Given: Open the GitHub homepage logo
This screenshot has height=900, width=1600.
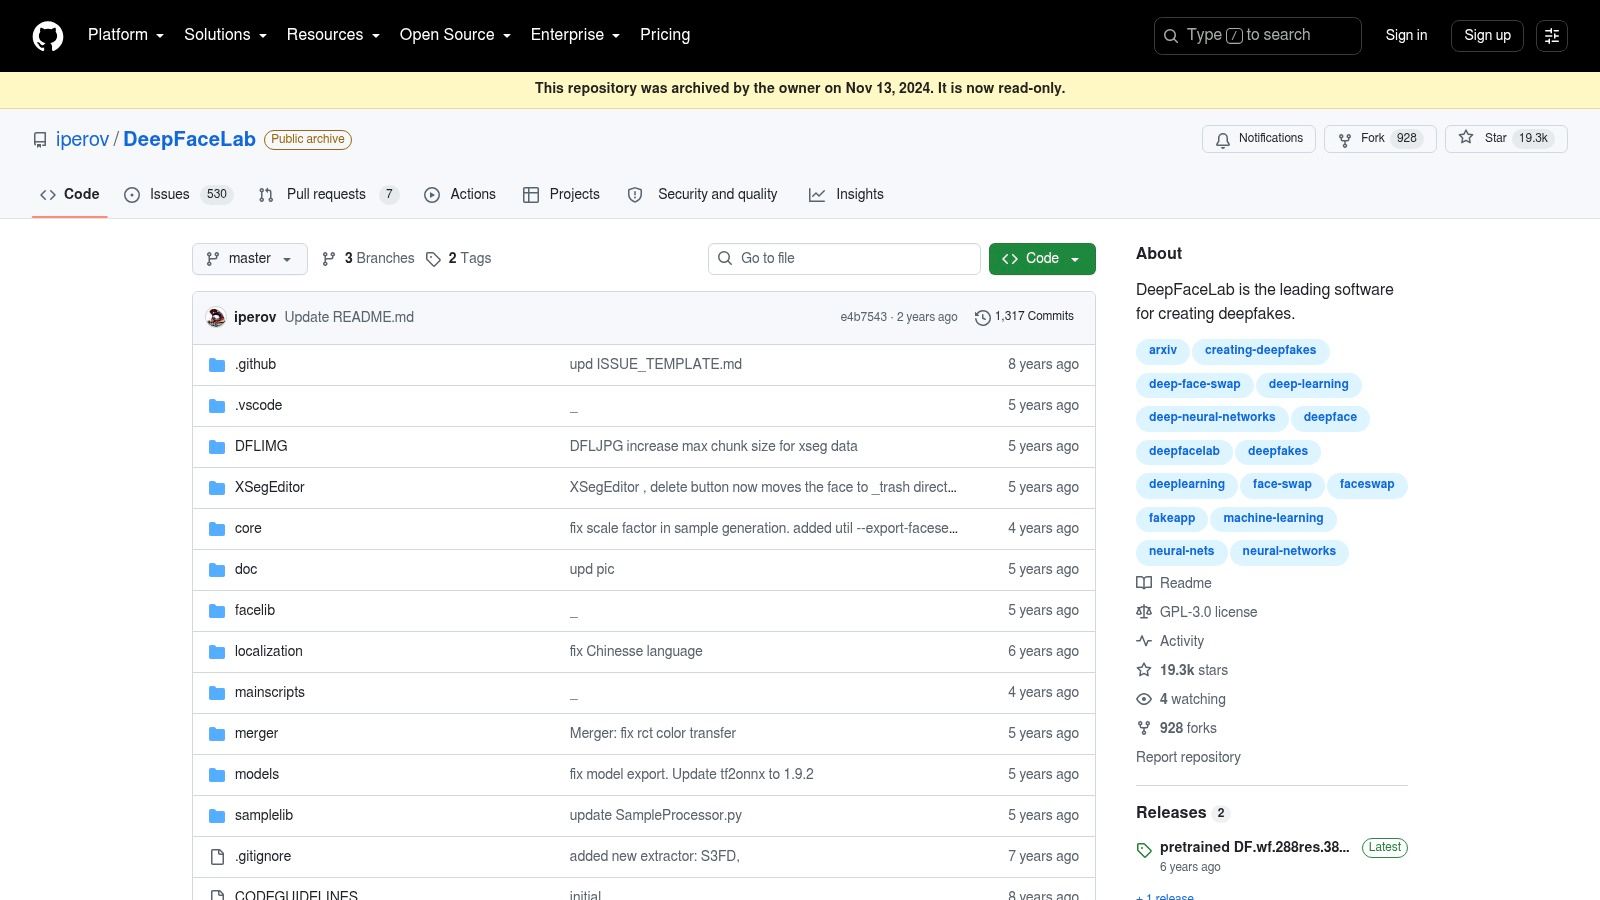Looking at the screenshot, I should [48, 36].
